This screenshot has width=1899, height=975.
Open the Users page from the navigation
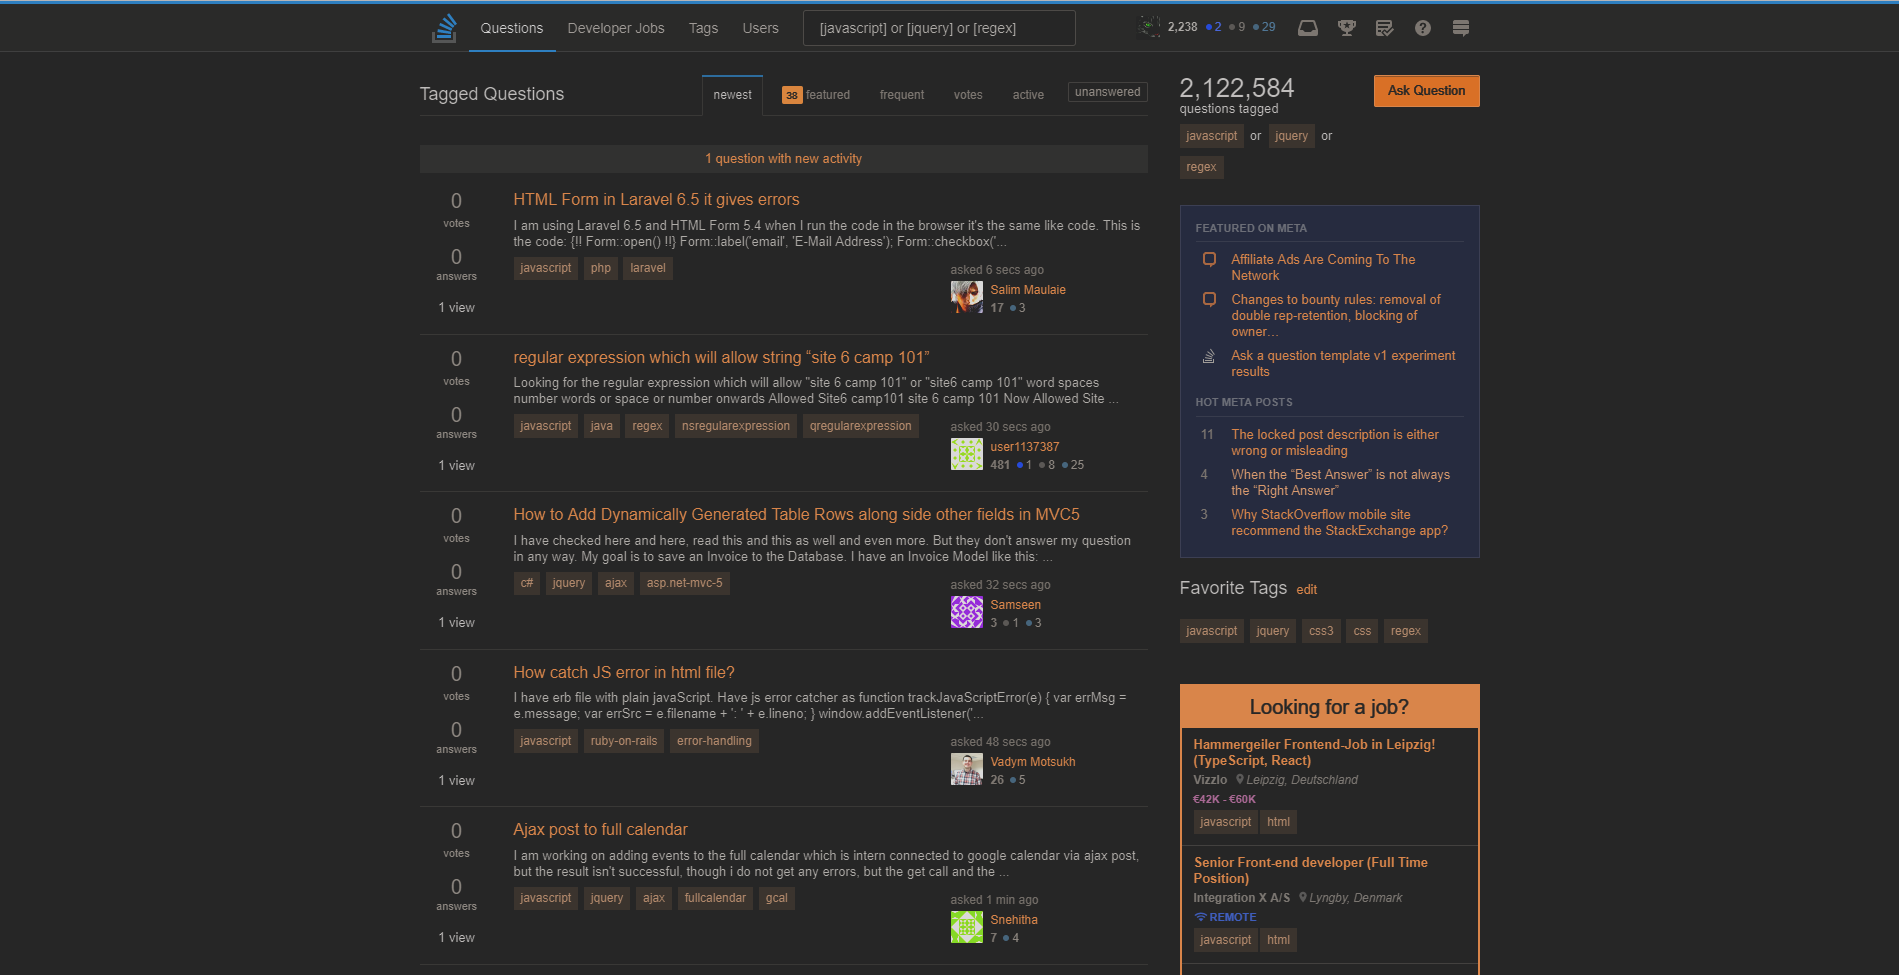pyautogui.click(x=760, y=28)
